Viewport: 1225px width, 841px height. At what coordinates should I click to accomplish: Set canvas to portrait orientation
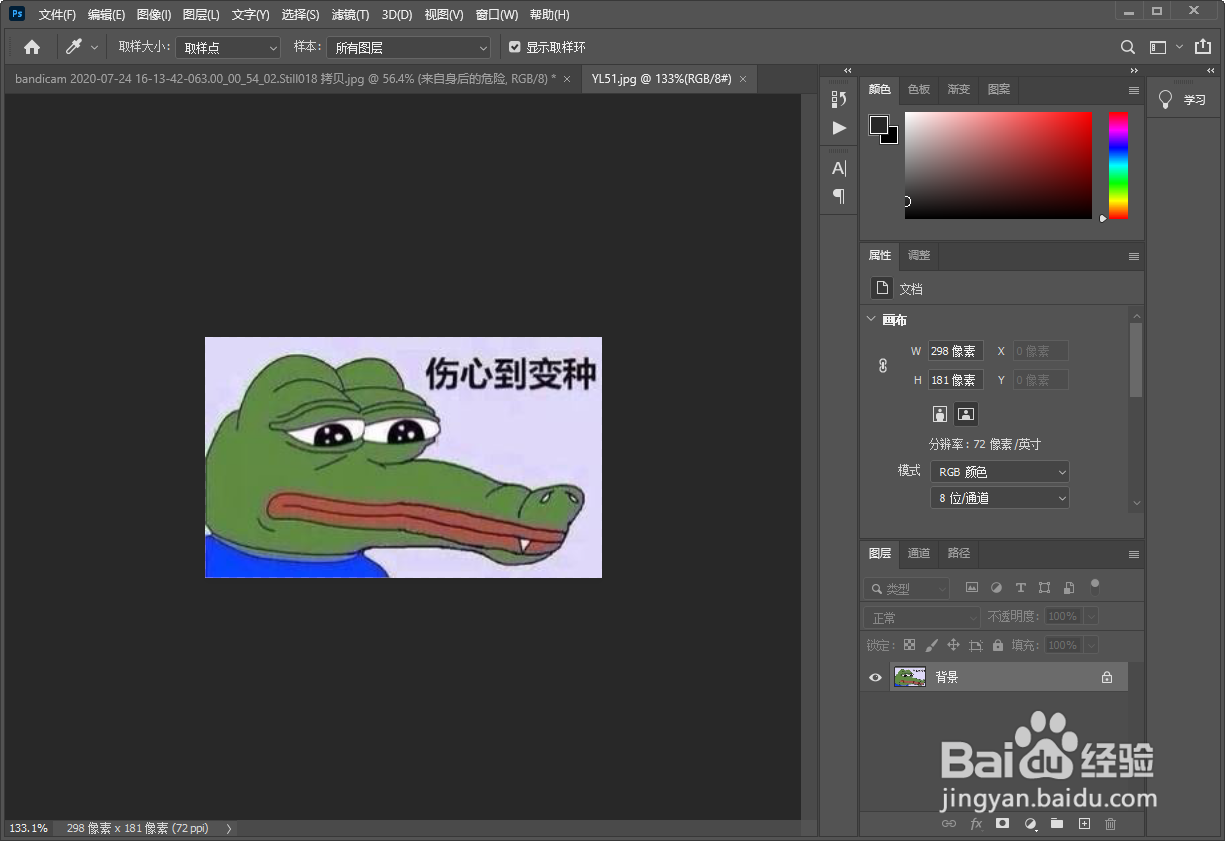(940, 413)
